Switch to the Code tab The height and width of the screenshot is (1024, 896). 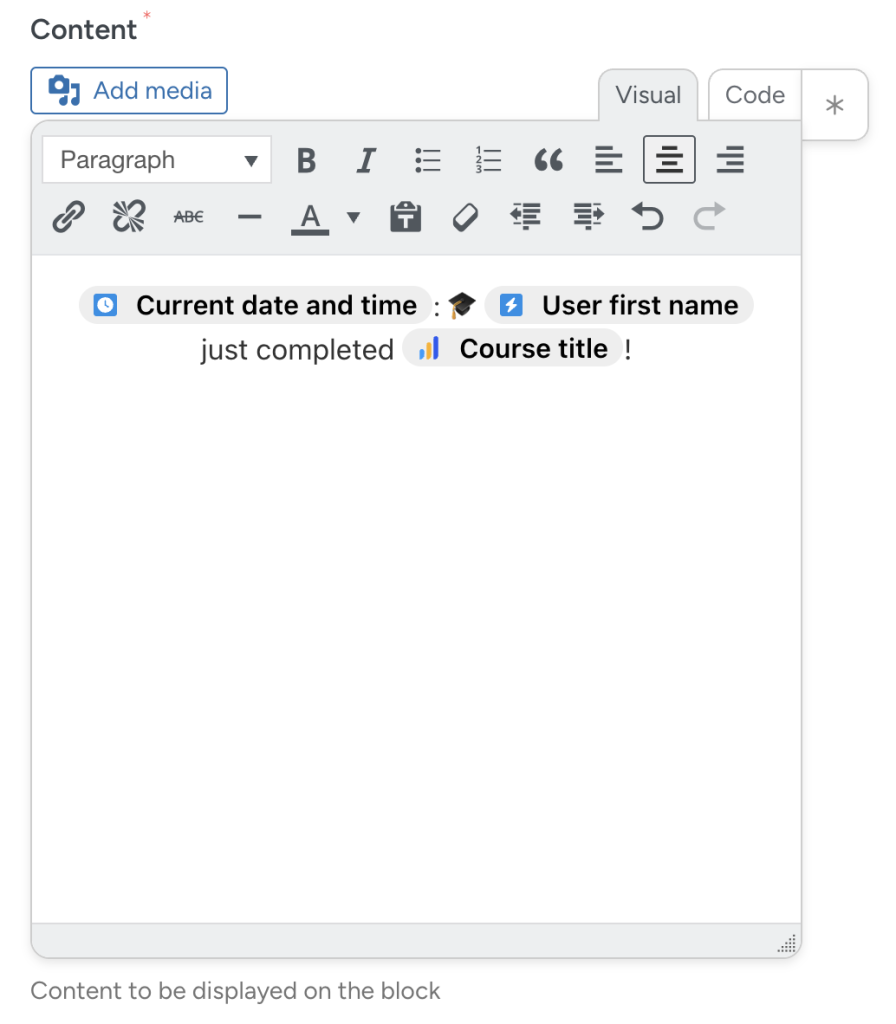point(754,95)
